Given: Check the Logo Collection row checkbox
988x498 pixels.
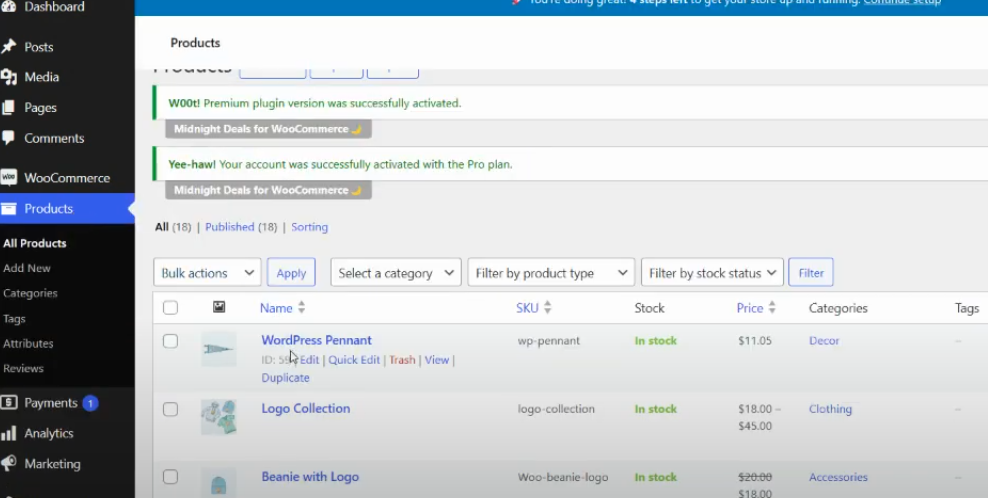Looking at the screenshot, I should click(x=170, y=409).
